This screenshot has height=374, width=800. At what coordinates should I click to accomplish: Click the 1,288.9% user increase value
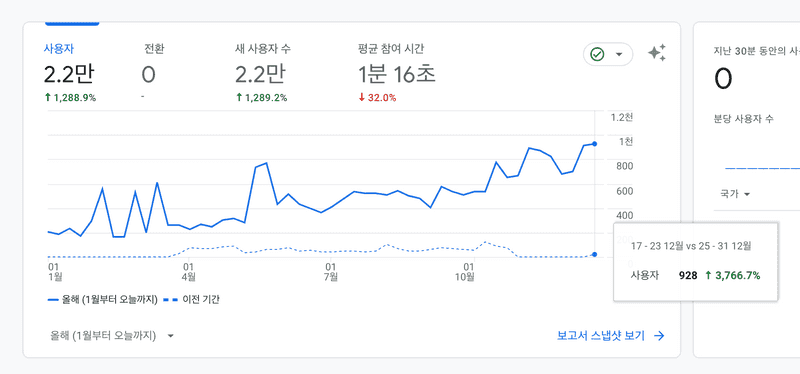[x=70, y=98]
